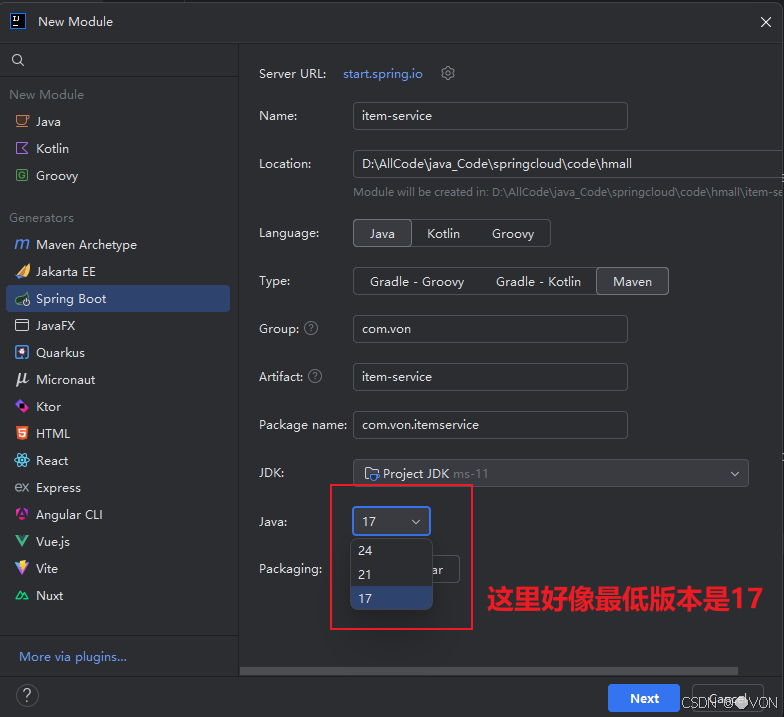
Task: Set language to Kotlin
Action: click(x=443, y=233)
